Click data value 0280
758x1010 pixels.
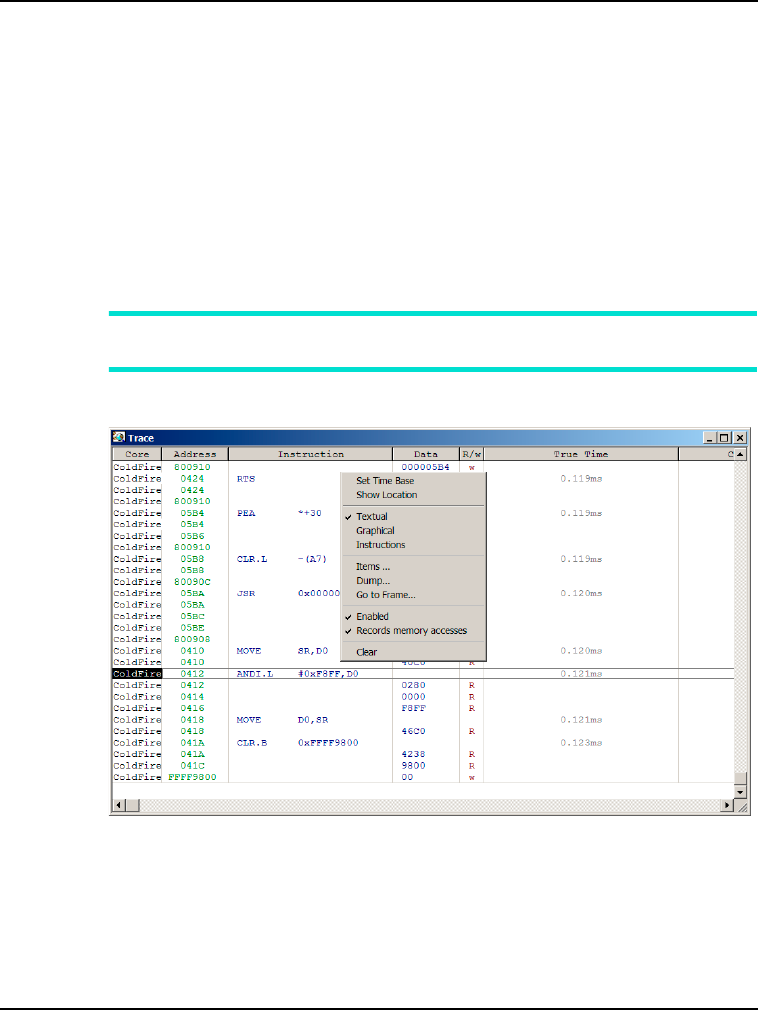(x=413, y=685)
